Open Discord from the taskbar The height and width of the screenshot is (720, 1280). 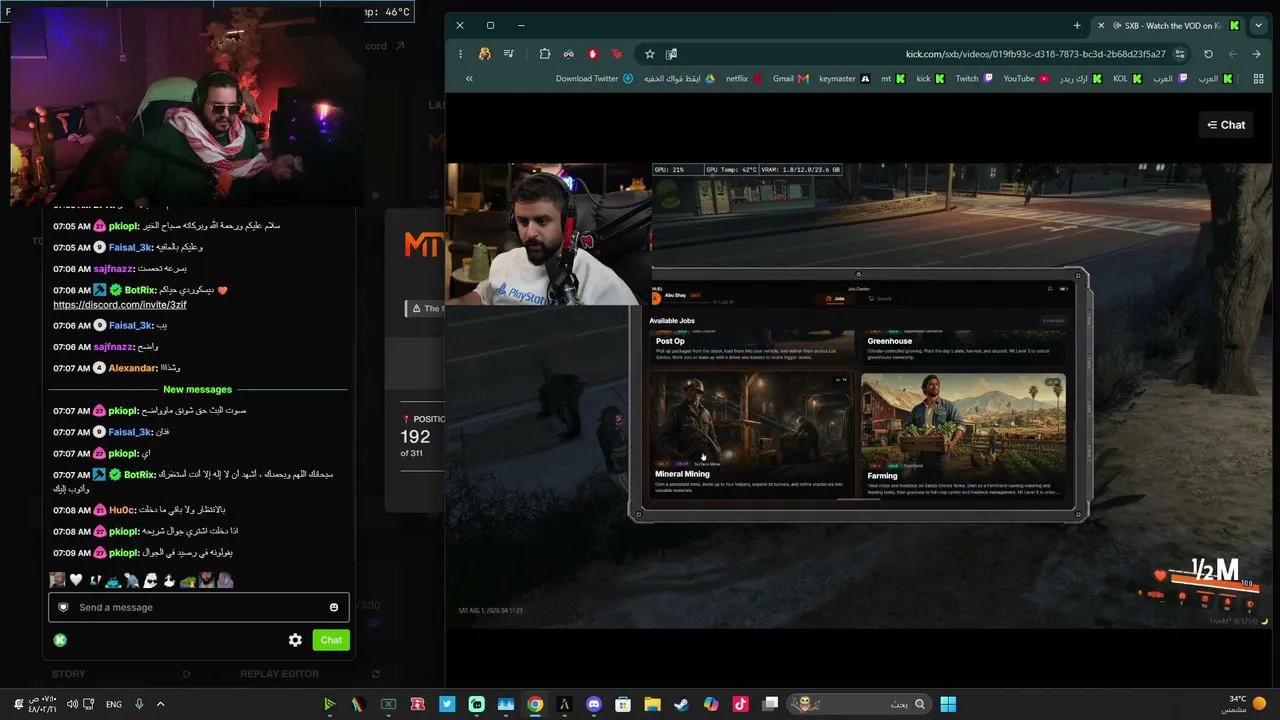(x=594, y=704)
